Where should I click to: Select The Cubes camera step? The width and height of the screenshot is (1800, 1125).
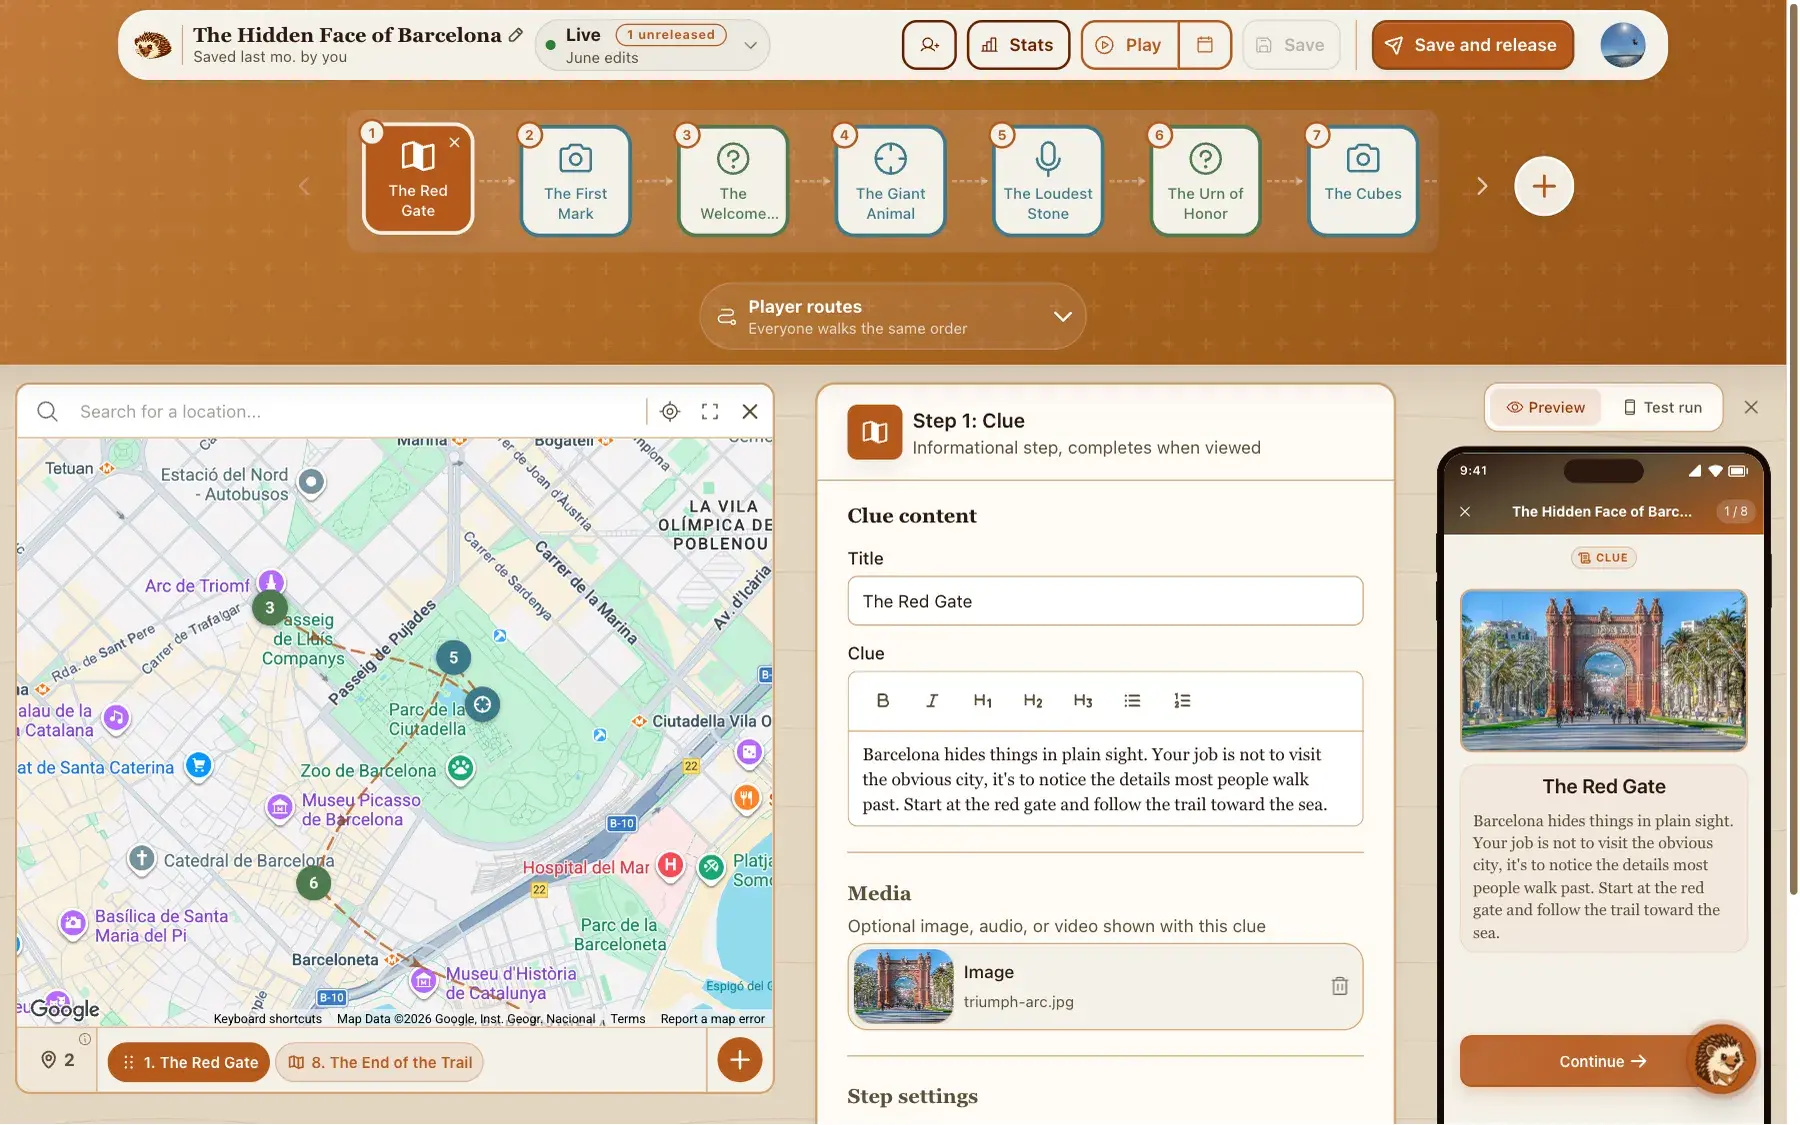click(1363, 181)
